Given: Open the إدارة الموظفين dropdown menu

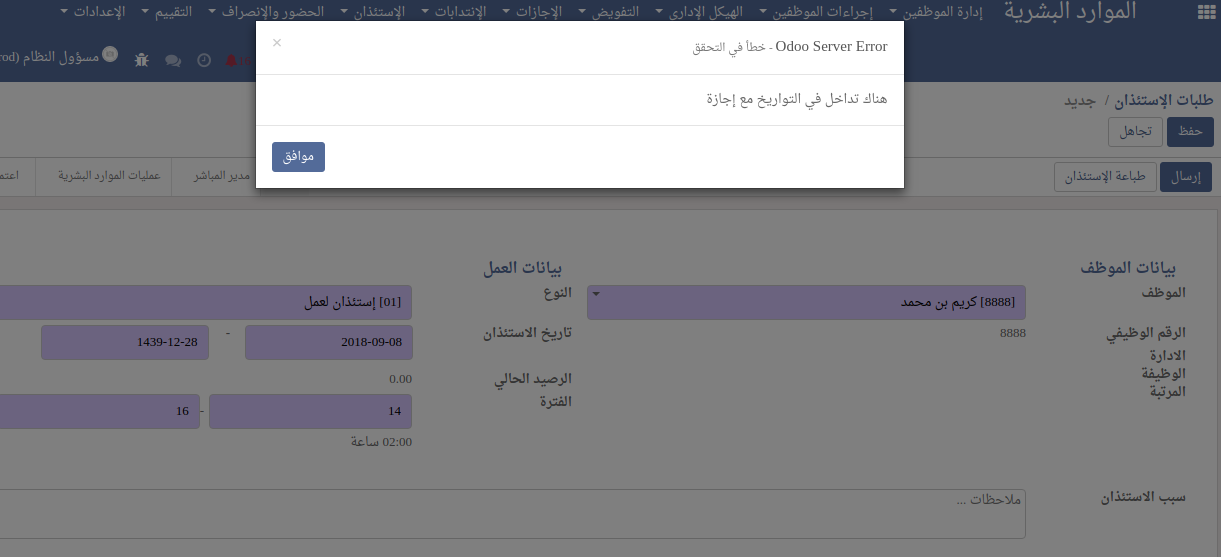Looking at the screenshot, I should [935, 12].
